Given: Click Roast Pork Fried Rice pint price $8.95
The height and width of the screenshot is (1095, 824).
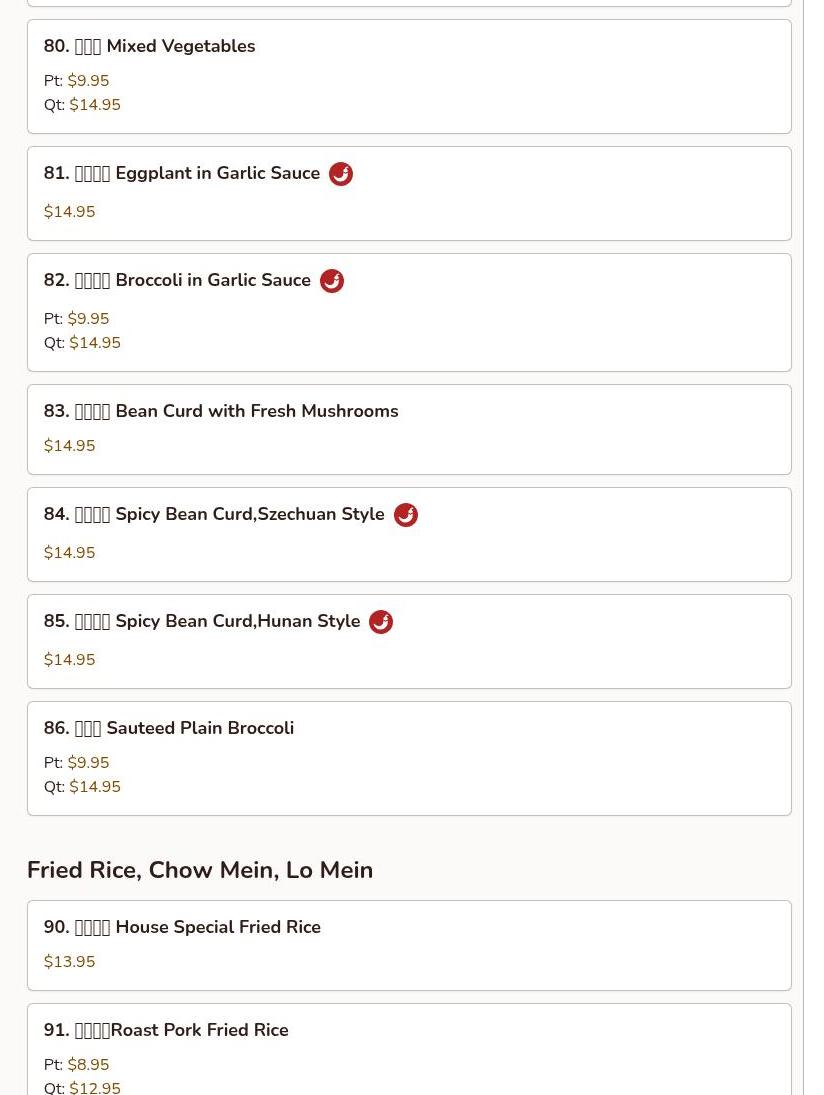Looking at the screenshot, I should point(88,1065).
